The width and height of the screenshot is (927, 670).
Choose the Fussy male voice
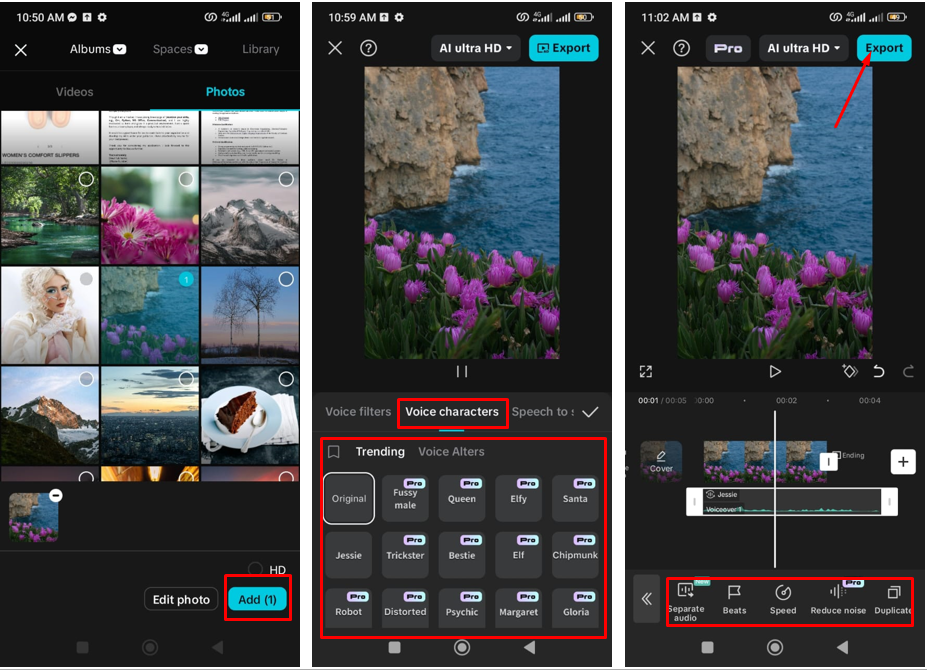(405, 499)
